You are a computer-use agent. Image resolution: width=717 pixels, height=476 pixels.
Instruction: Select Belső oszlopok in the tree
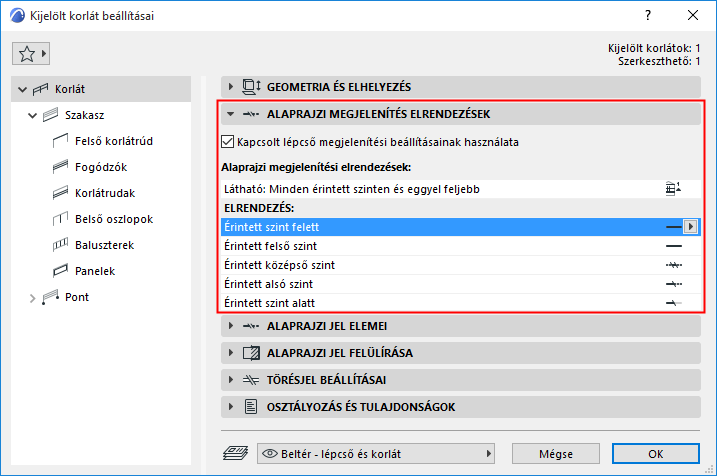tap(114, 219)
